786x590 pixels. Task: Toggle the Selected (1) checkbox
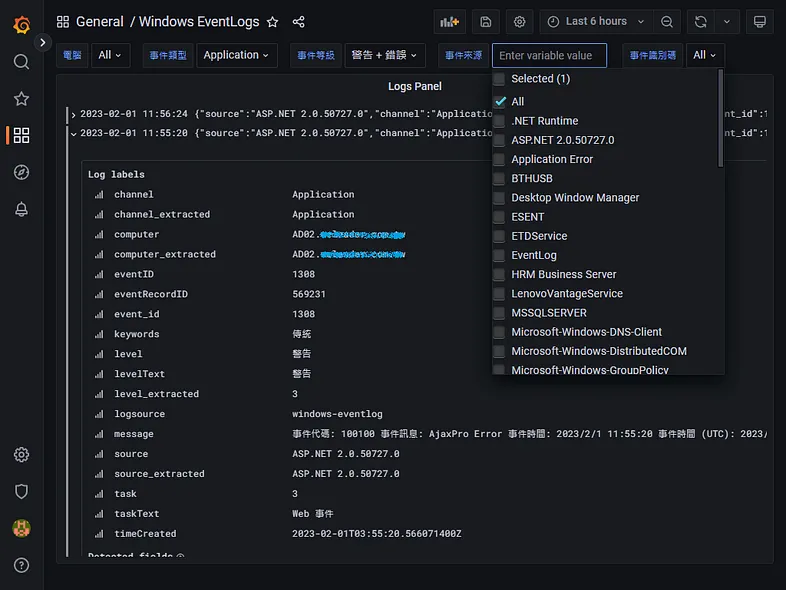point(499,79)
